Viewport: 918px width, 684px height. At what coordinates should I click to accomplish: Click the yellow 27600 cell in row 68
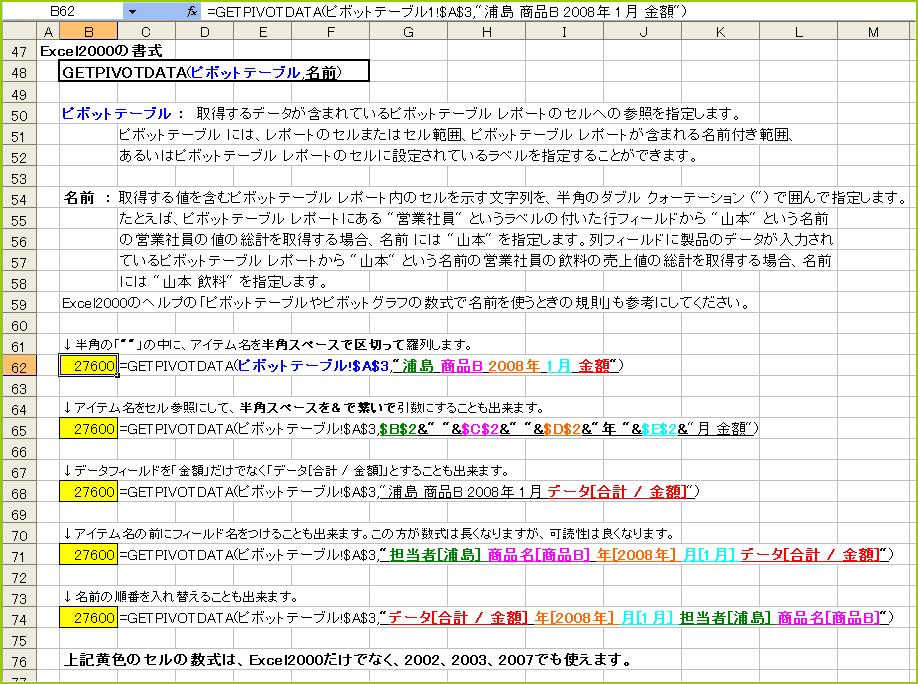[89, 489]
